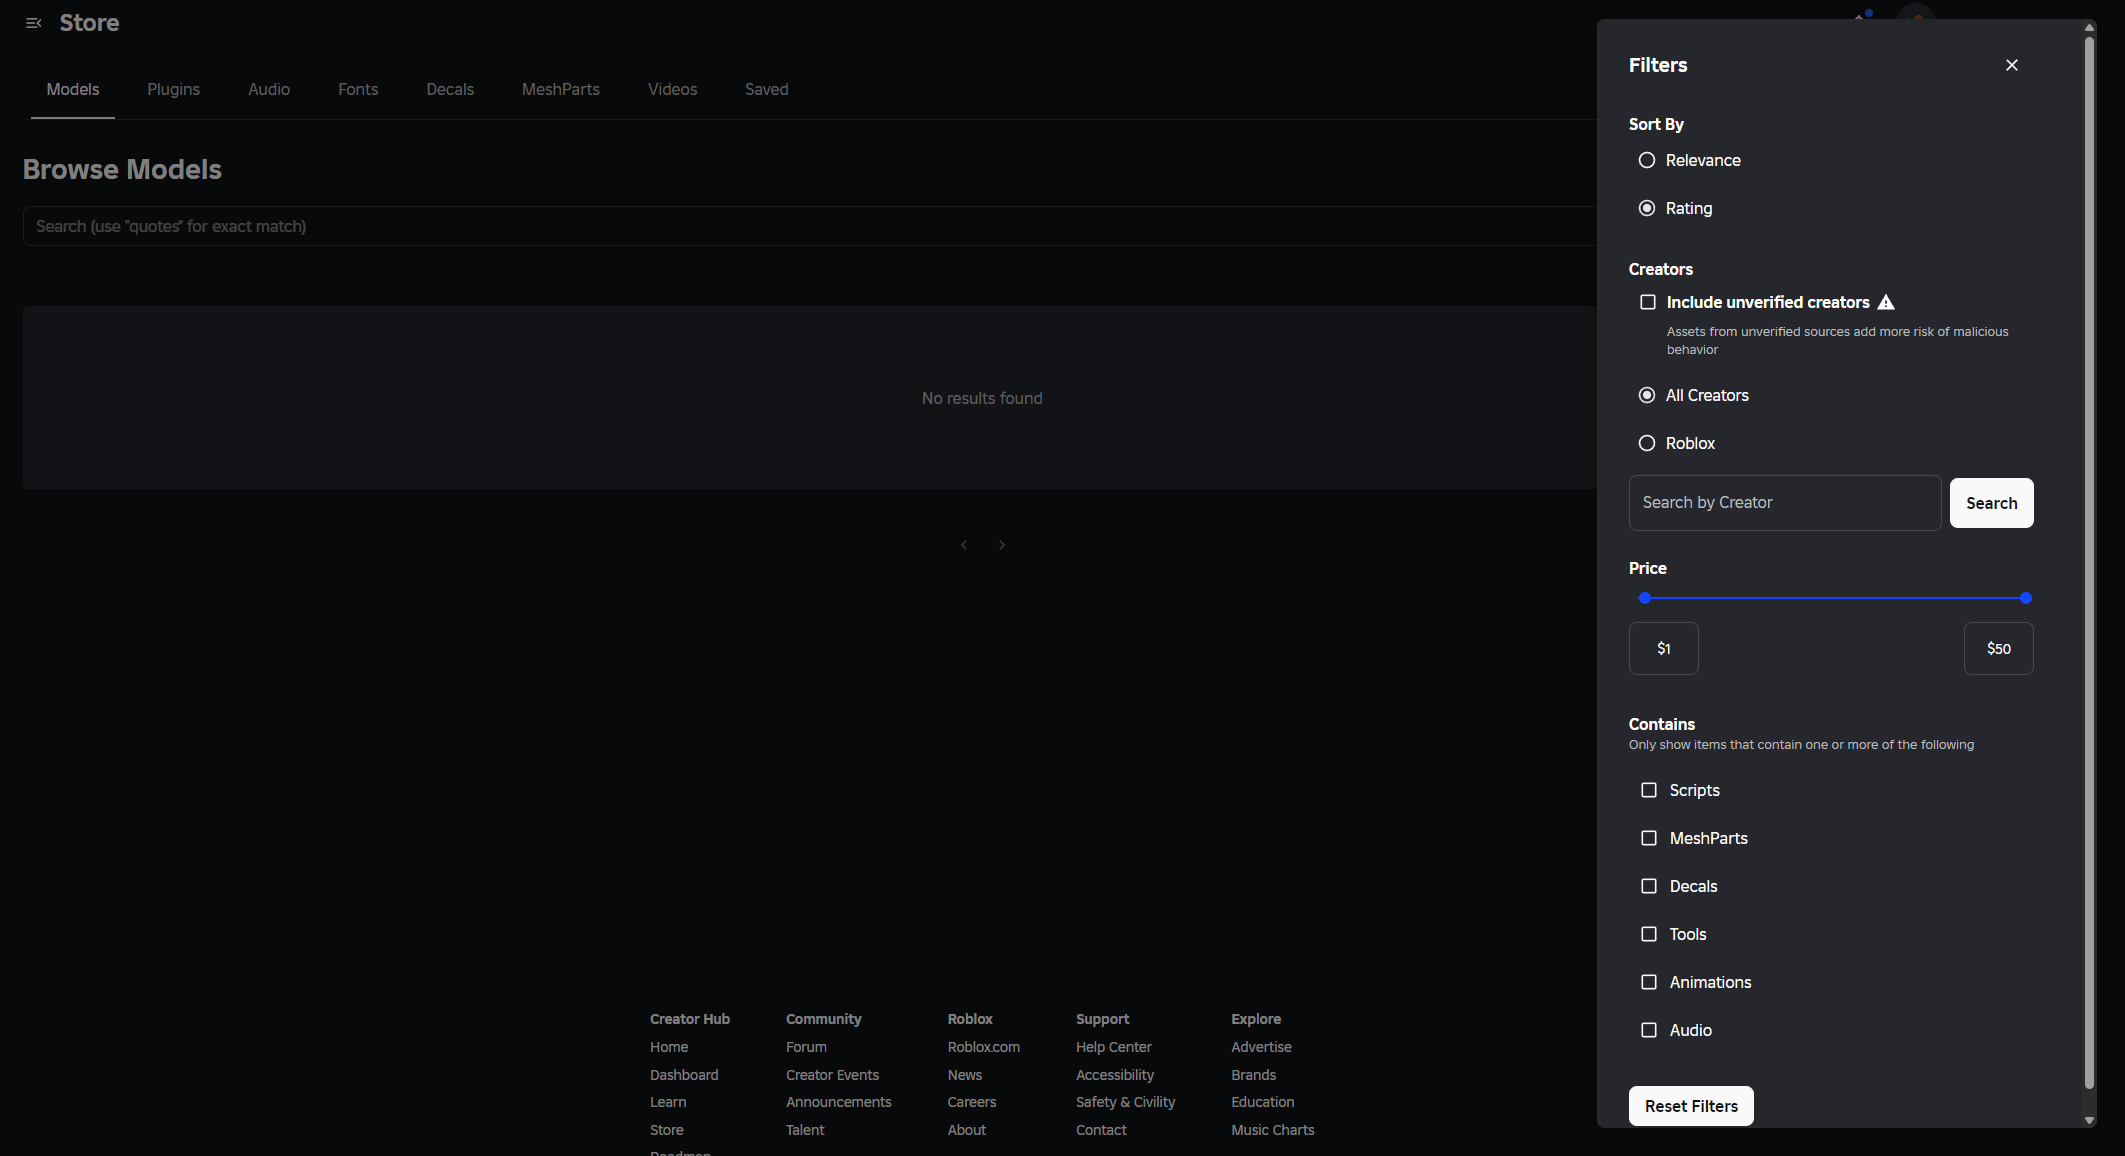The image size is (2125, 1156).
Task: Open Music Charts footer link
Action: [x=1272, y=1130]
